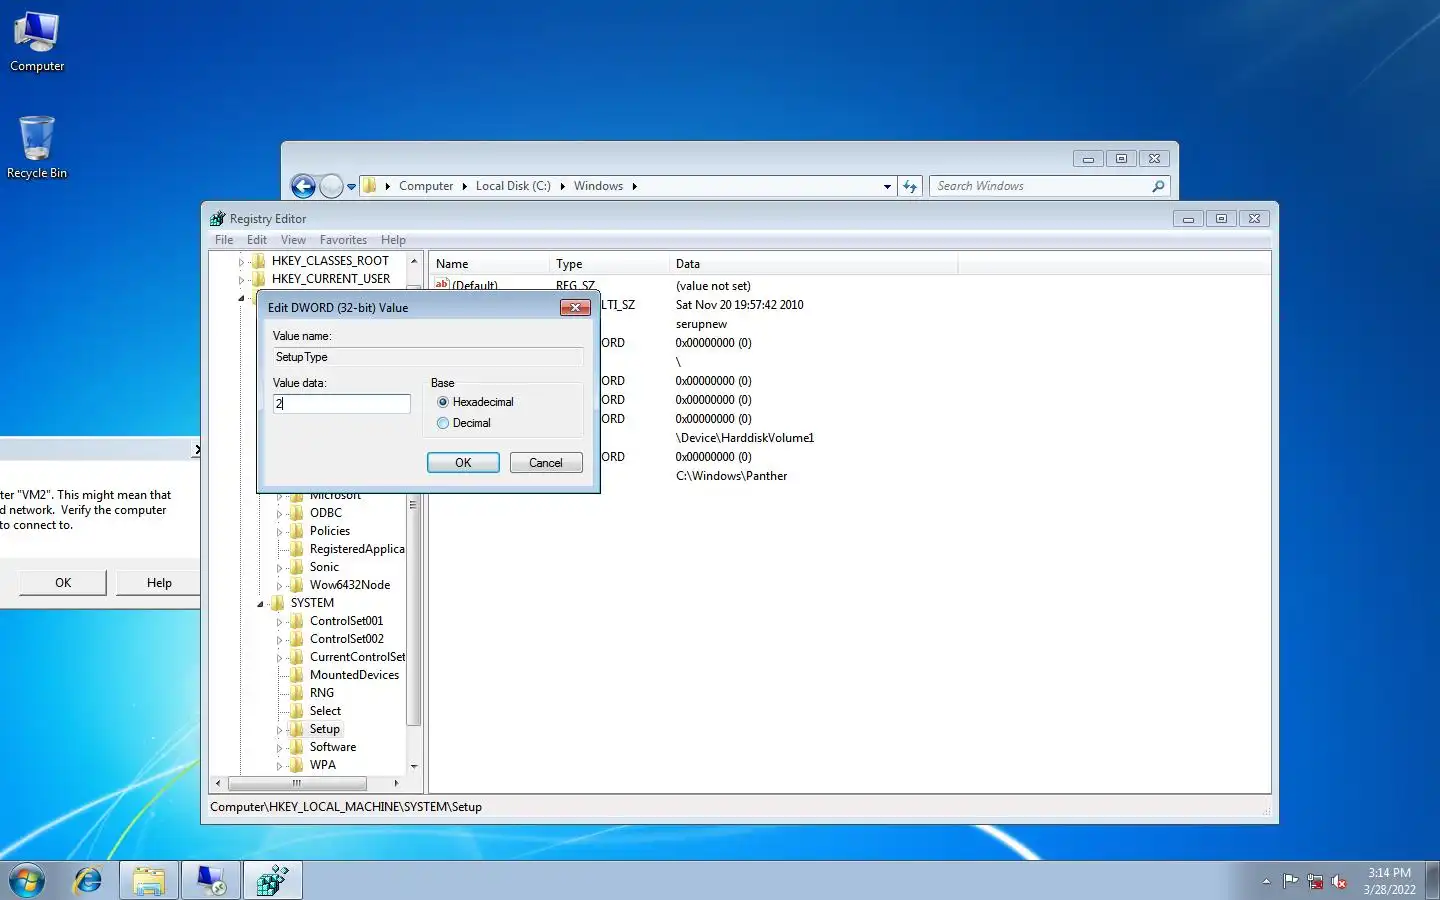Expand the Sonic key arrow
This screenshot has width=1440, height=900.
point(279,568)
